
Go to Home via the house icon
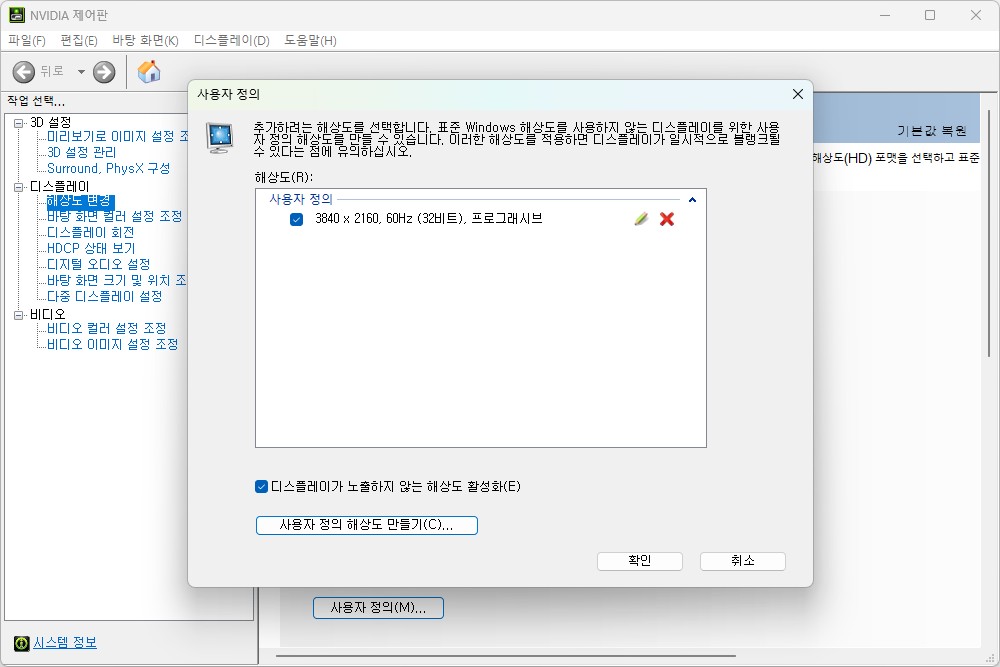(149, 71)
